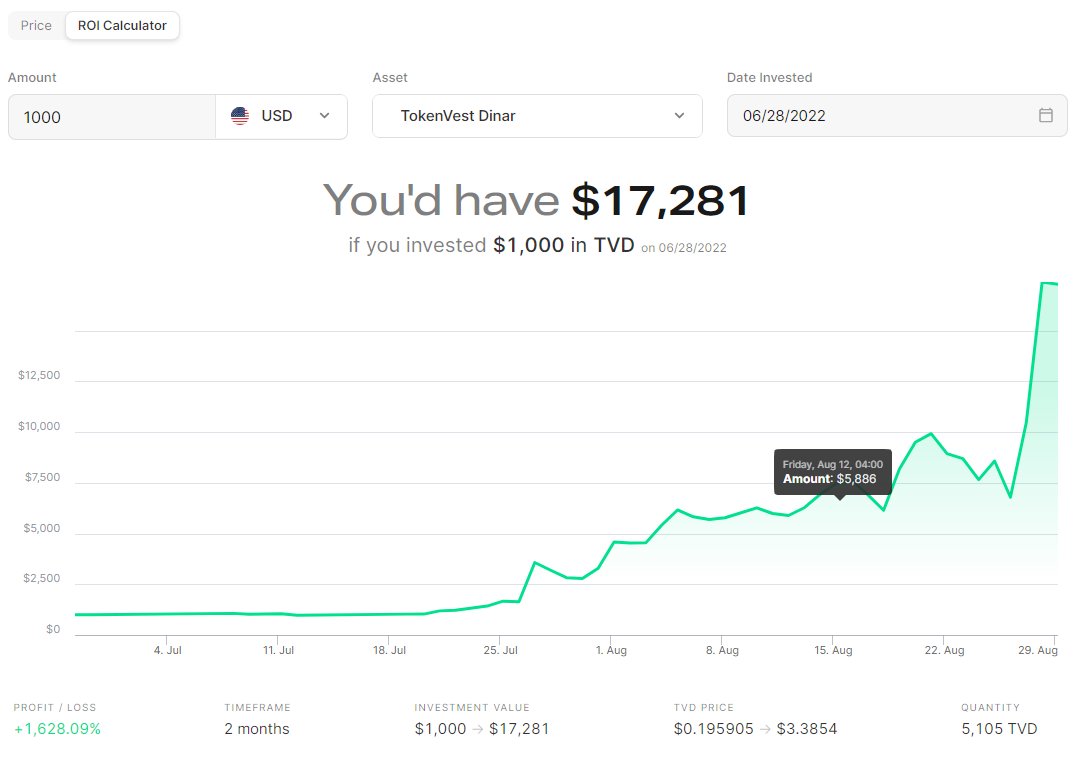
Task: Click the US flag currency icon
Action: pos(239,116)
